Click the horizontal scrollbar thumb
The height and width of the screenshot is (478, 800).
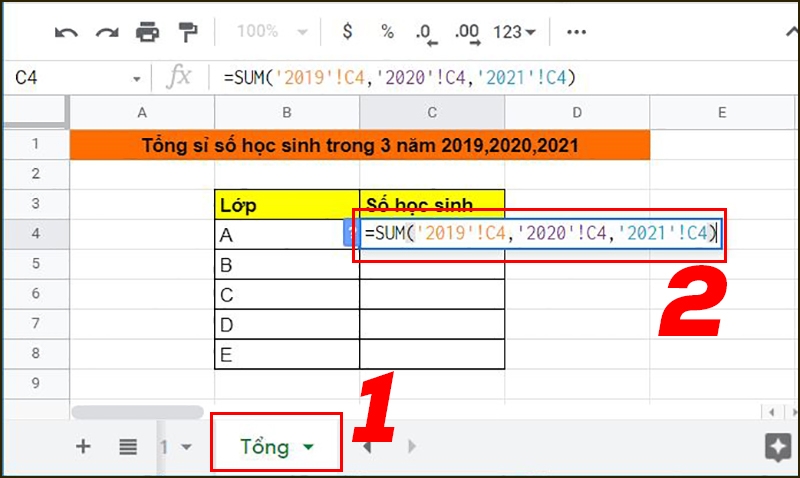[x=137, y=412]
